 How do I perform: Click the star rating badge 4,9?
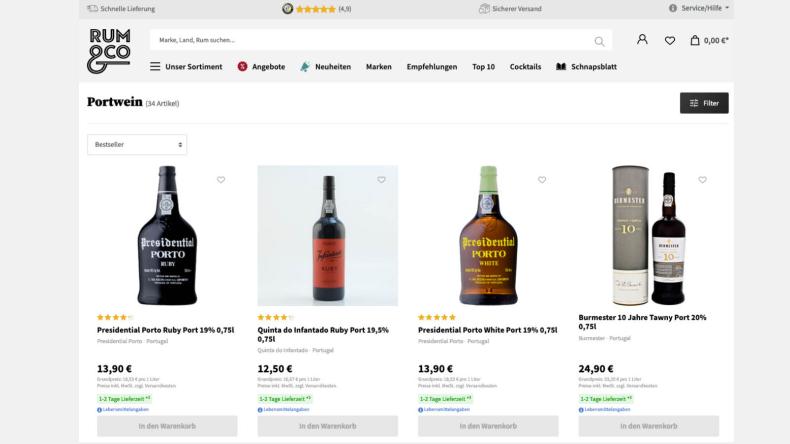point(316,9)
